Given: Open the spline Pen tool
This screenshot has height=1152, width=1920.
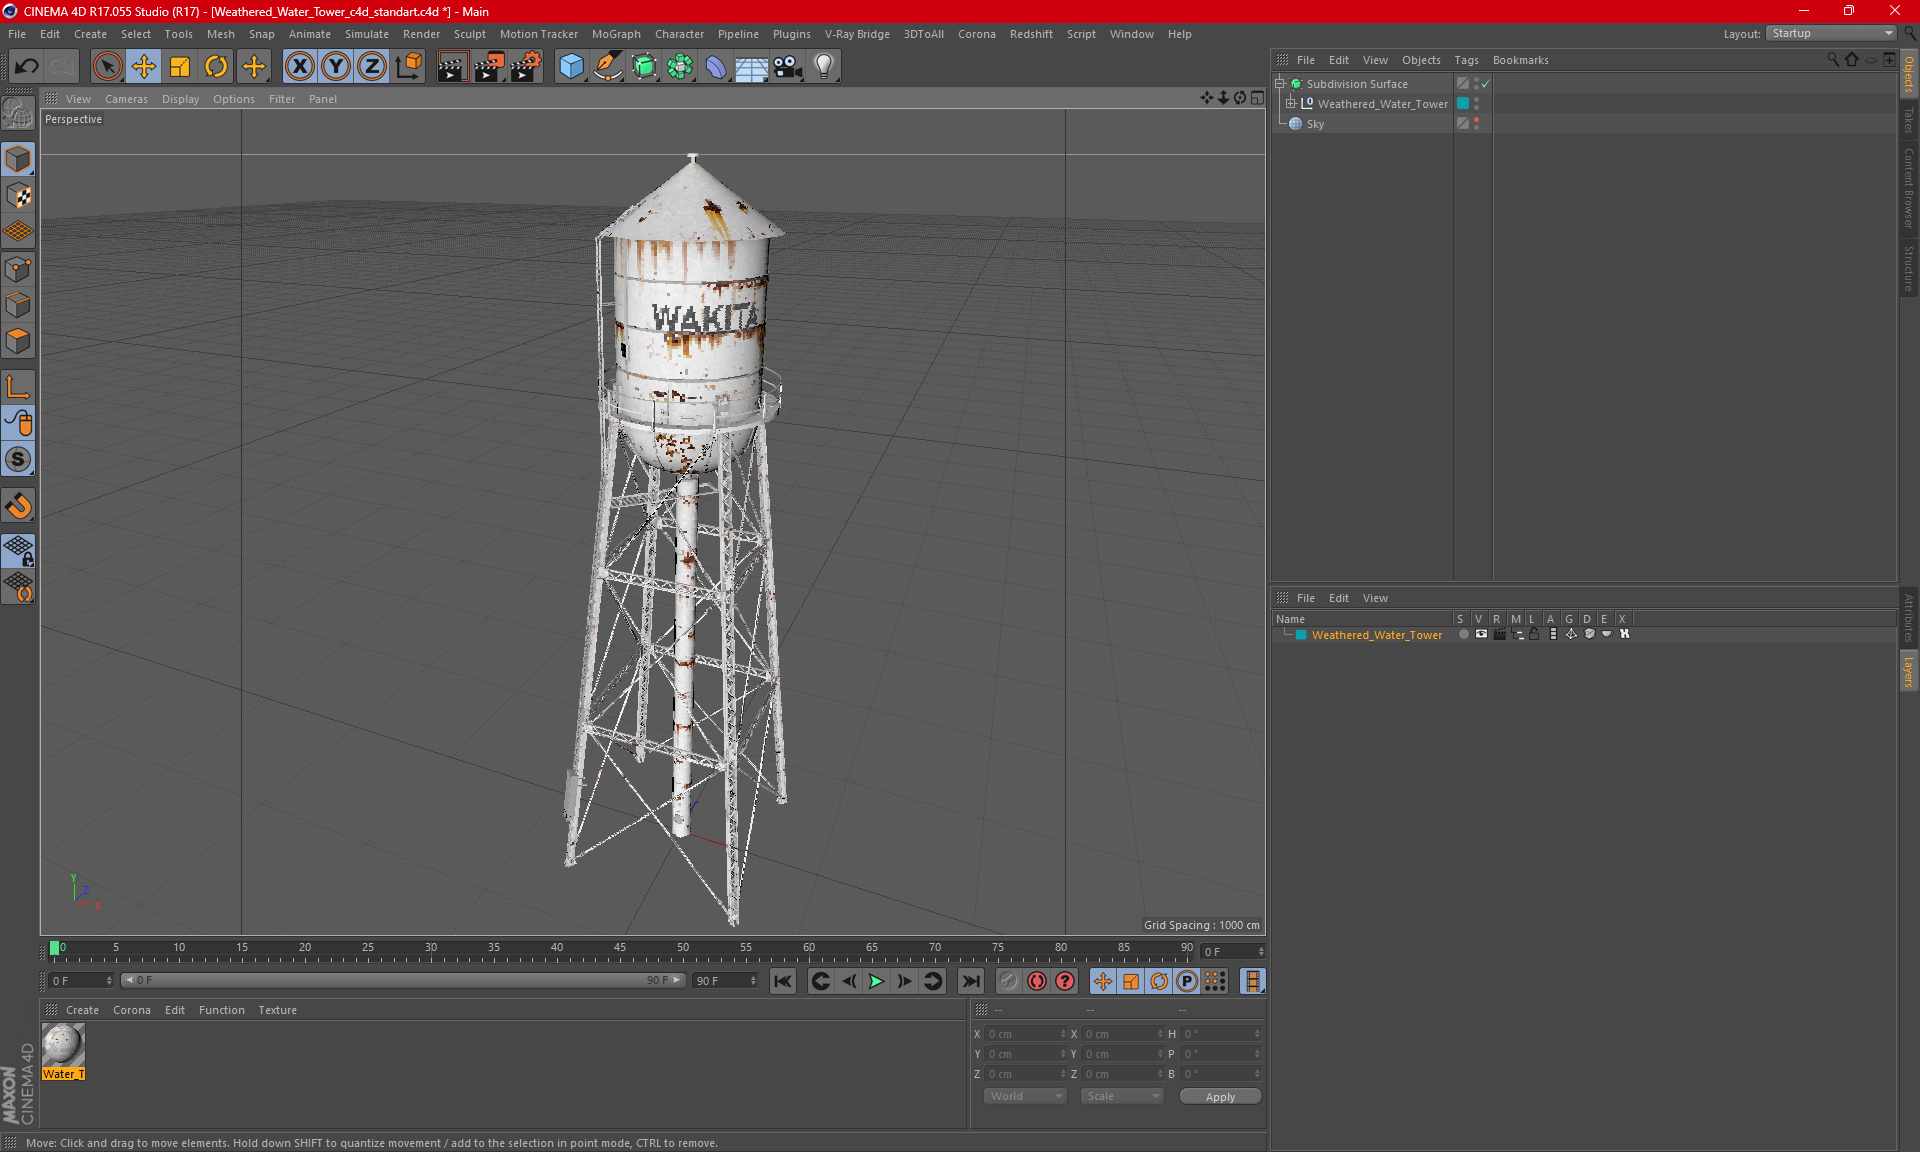Looking at the screenshot, I should coord(608,67).
